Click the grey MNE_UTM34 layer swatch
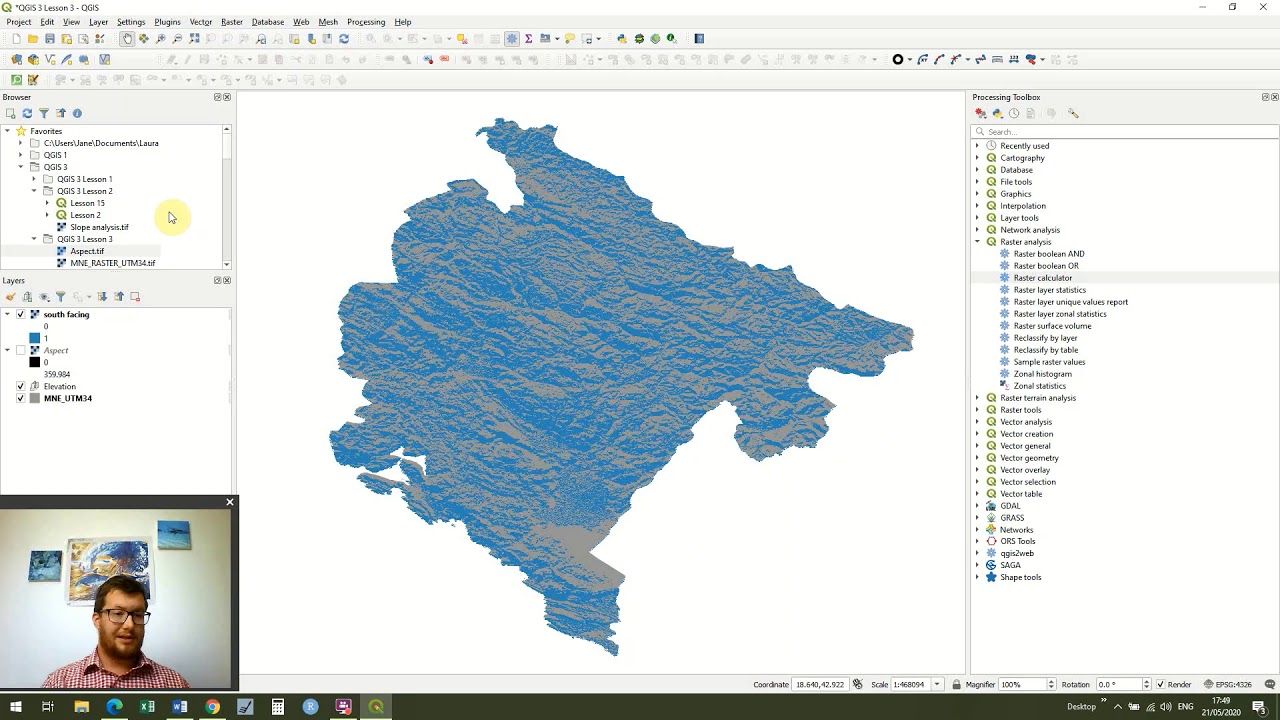The width and height of the screenshot is (1280, 720). pyautogui.click(x=35, y=398)
